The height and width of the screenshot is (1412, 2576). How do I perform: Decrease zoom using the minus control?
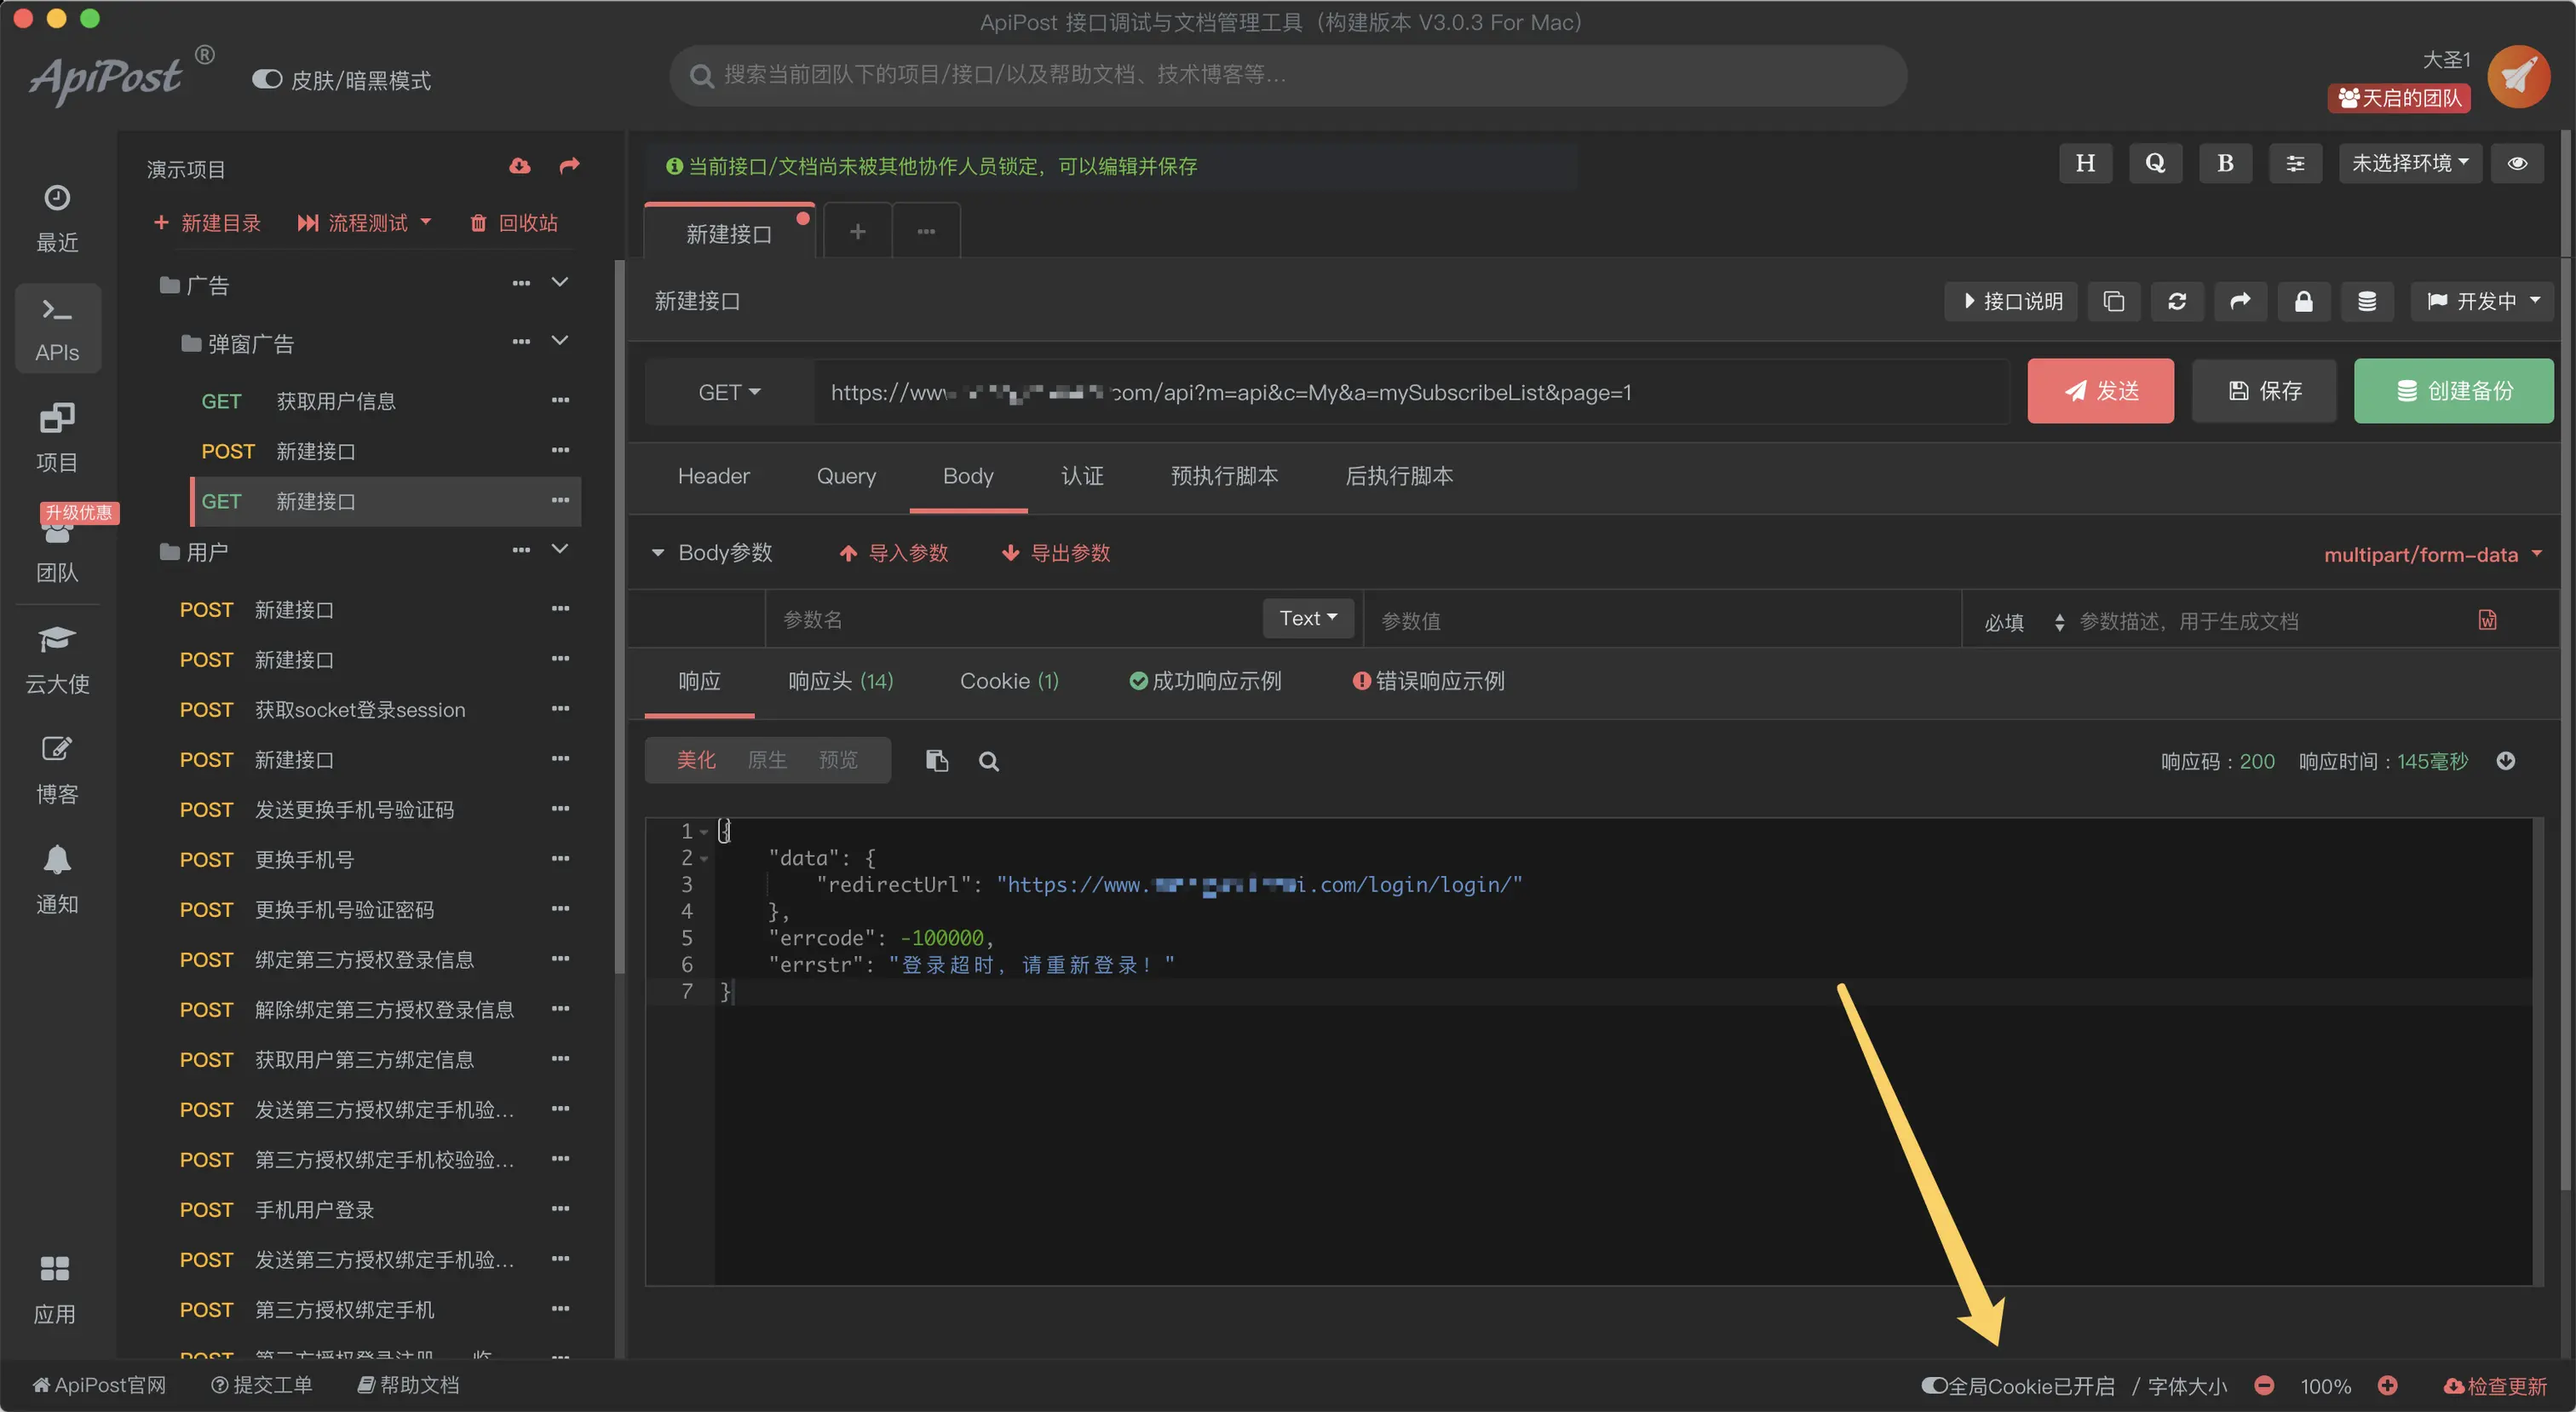click(x=2265, y=1386)
